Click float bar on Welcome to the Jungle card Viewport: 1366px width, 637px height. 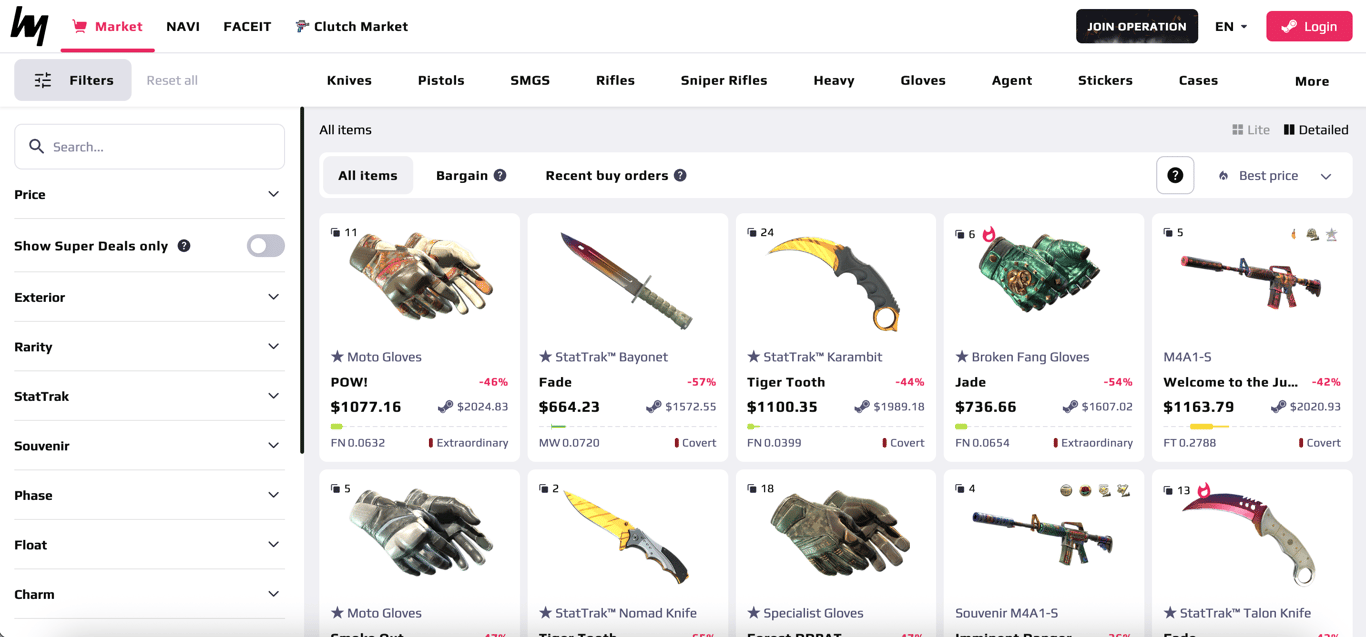1252,427
